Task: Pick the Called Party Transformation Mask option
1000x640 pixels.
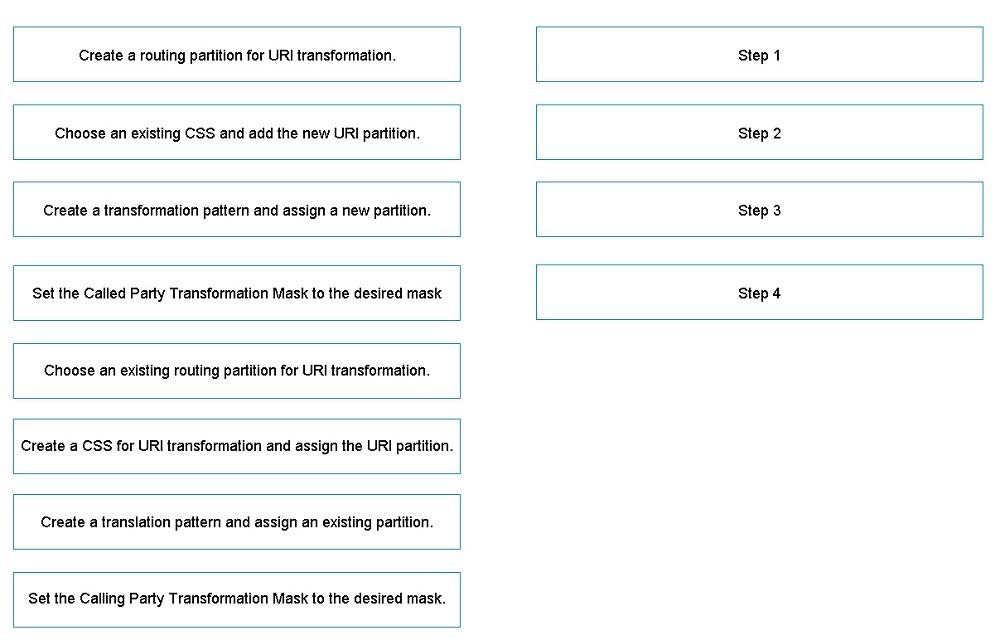Action: pos(237,293)
